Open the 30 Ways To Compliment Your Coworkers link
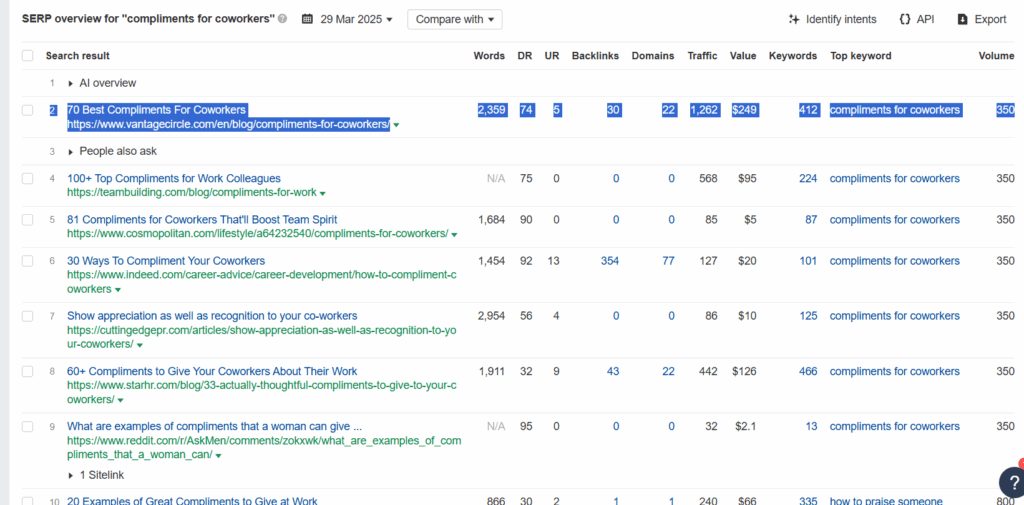The height and width of the screenshot is (505, 1024). (166, 261)
